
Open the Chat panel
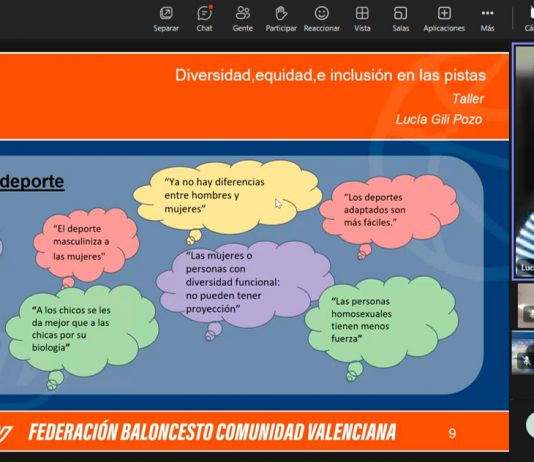[204, 19]
